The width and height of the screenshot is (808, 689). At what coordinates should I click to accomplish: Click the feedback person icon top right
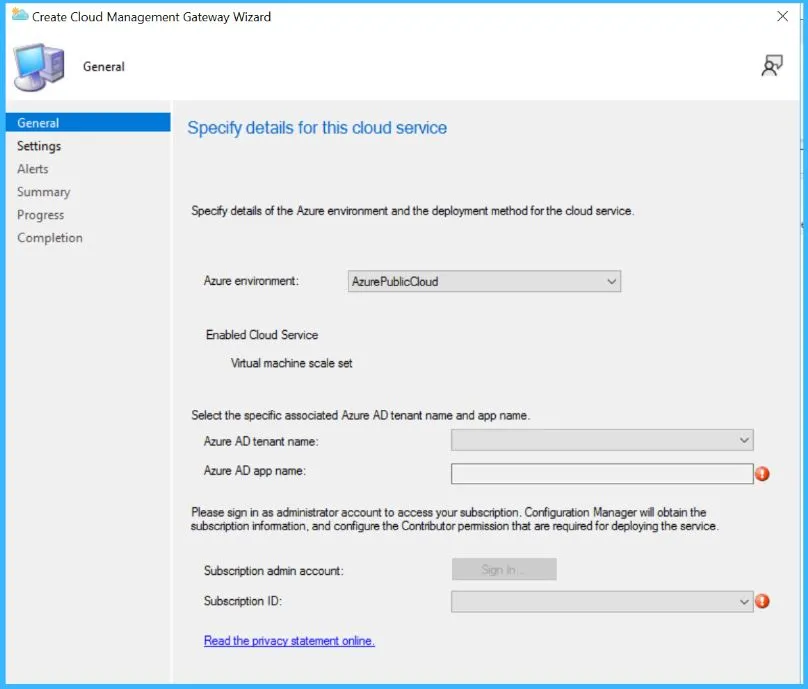[x=772, y=65]
